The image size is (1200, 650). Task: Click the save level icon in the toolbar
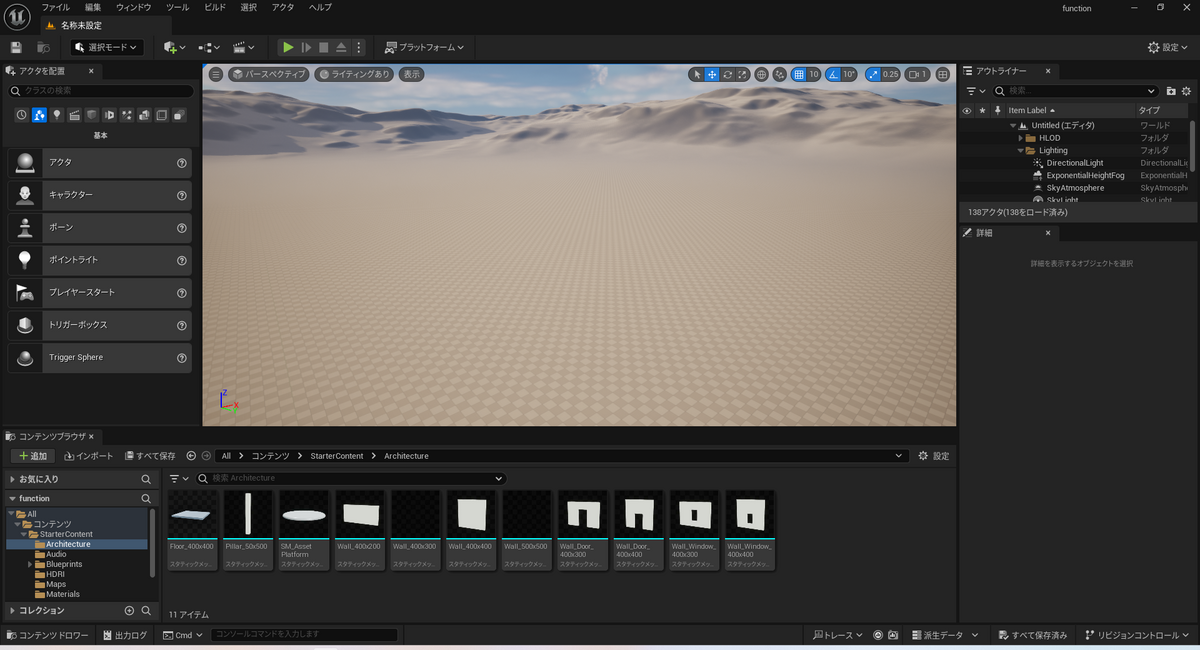tap(16, 47)
